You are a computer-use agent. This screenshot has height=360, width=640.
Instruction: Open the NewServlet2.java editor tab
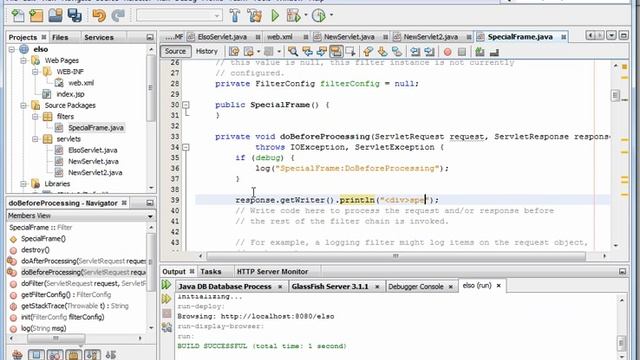tap(431, 37)
